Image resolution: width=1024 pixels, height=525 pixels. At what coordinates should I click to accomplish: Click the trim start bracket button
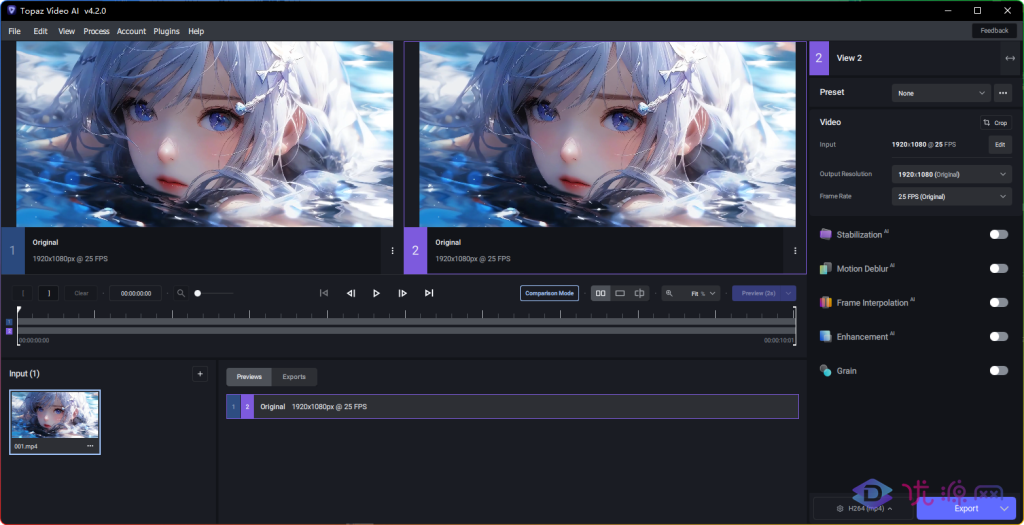[x=23, y=293]
